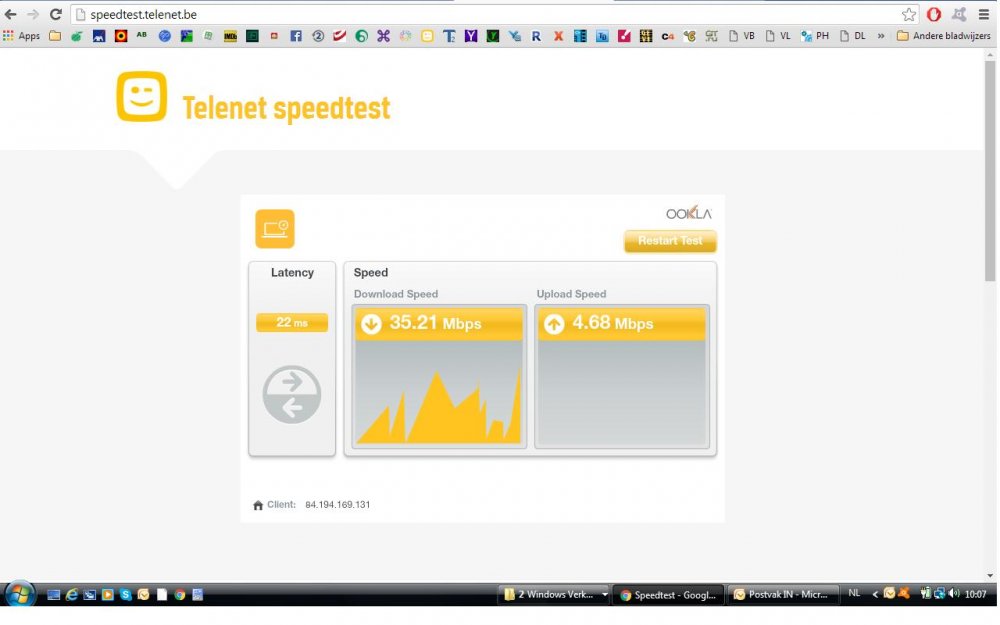The image size is (1000, 625).
Task: Open the Andere bladwijzers folder
Action: [x=943, y=36]
